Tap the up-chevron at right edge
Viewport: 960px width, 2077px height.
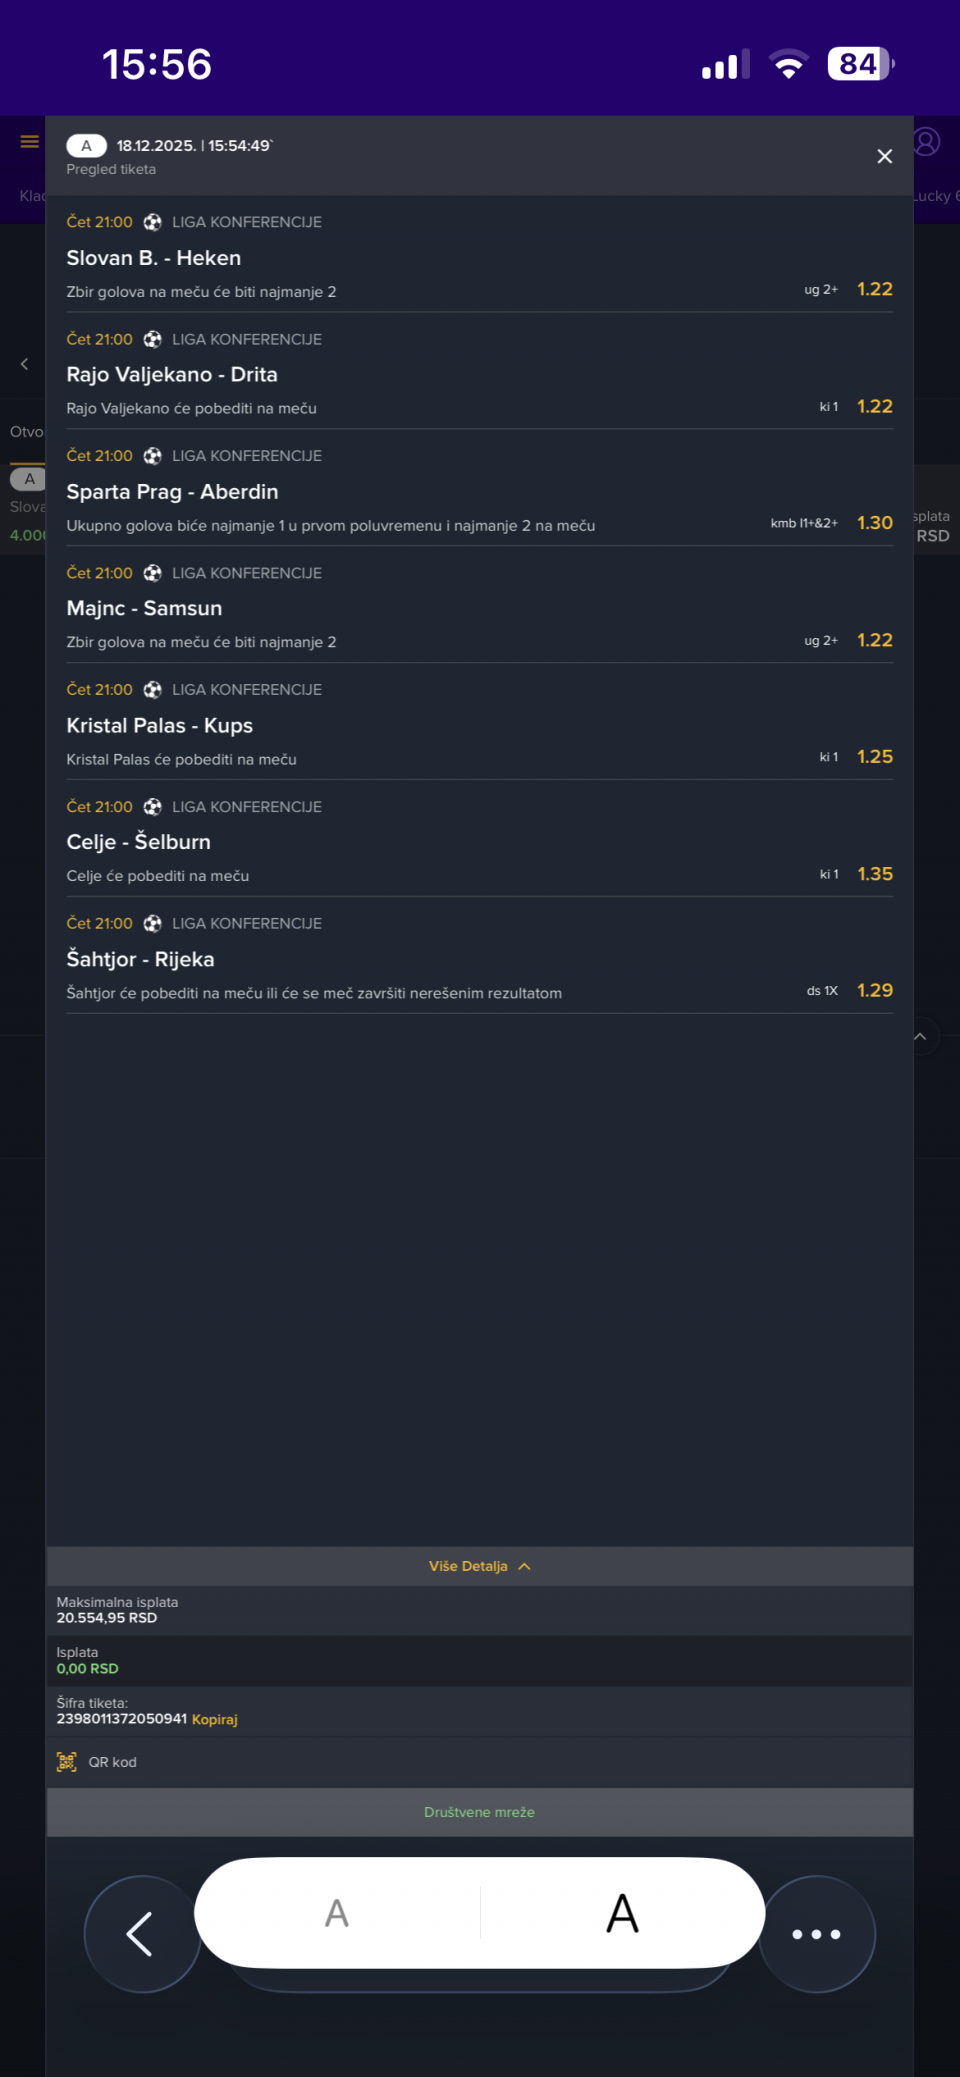[x=920, y=1037]
